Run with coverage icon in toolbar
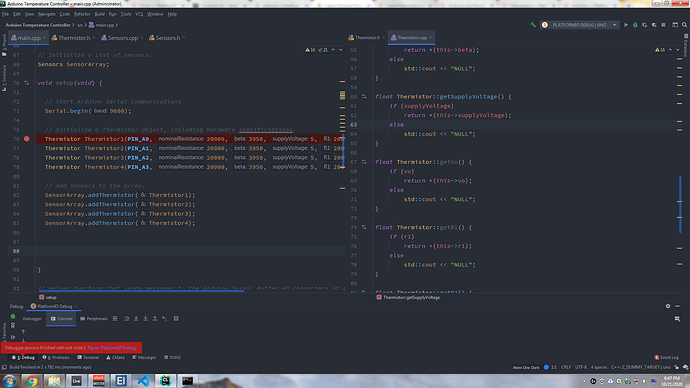This screenshot has height=388, width=690. (644, 25)
